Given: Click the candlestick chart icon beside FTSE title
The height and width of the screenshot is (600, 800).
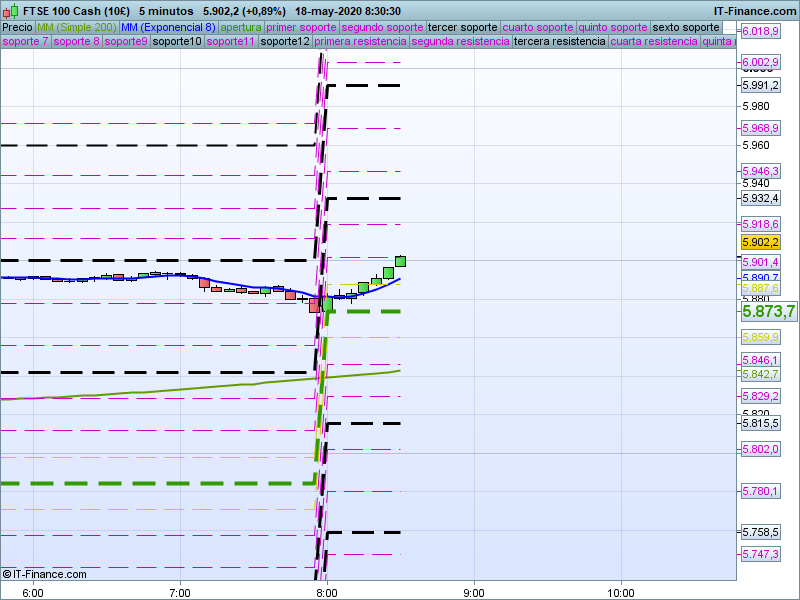Looking at the screenshot, I should click(11, 10).
